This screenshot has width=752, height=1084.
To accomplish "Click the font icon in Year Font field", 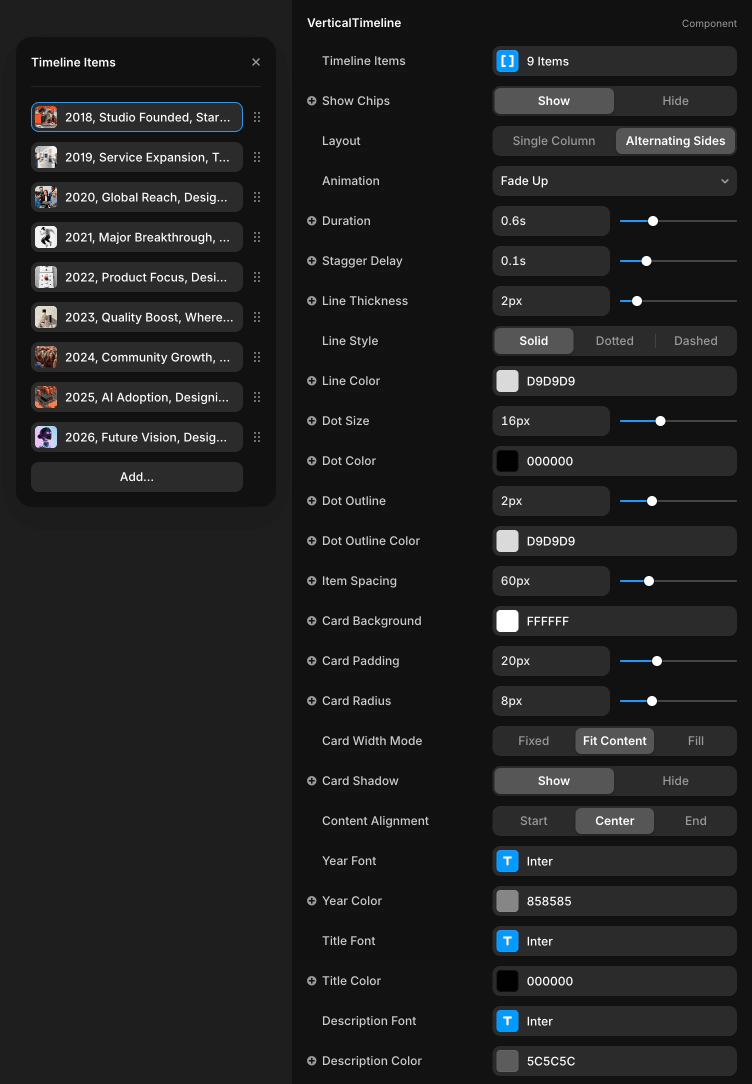I will click(508, 861).
